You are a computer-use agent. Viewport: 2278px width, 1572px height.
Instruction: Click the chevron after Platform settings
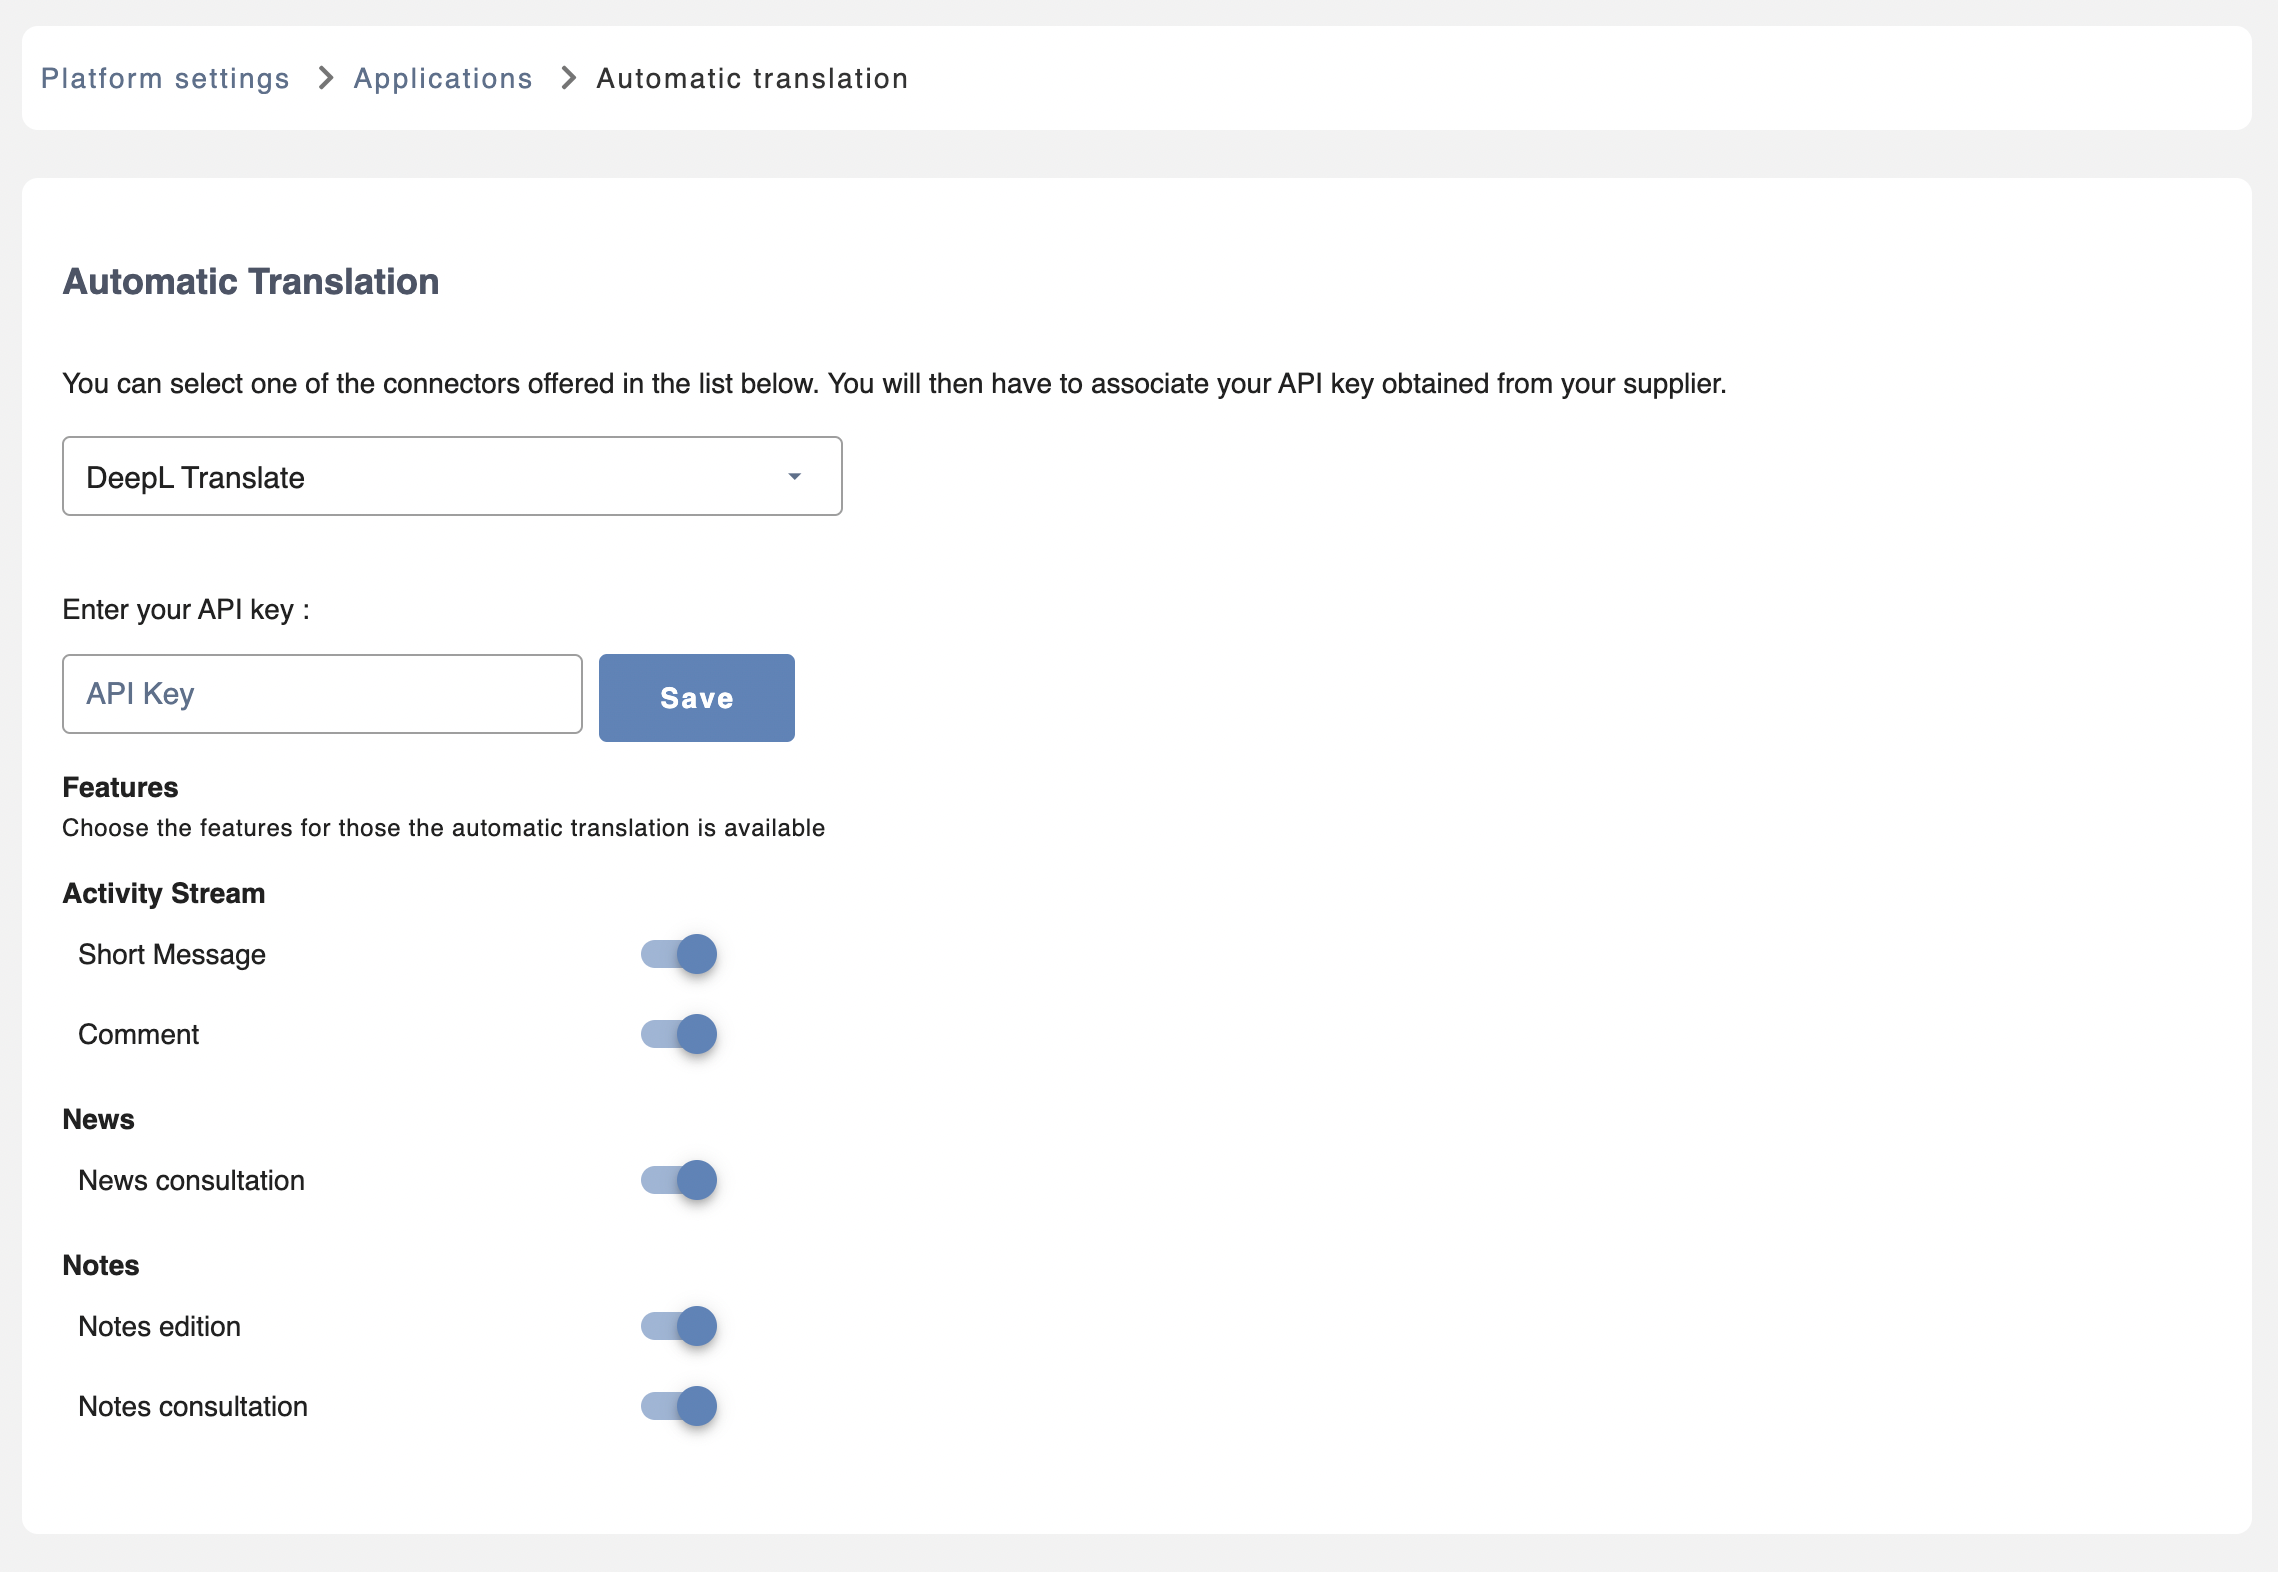[325, 78]
